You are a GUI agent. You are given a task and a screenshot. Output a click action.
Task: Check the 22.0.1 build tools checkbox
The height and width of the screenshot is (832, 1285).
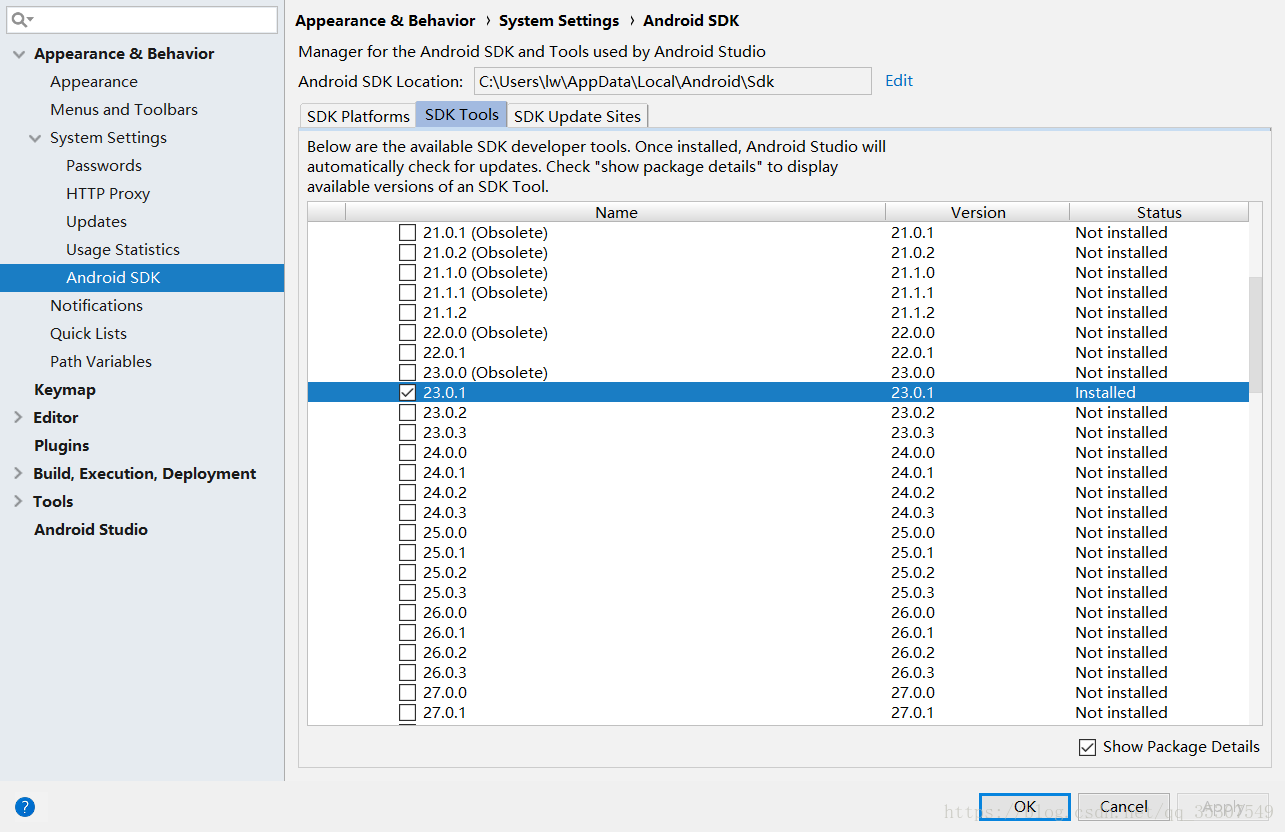tap(407, 352)
